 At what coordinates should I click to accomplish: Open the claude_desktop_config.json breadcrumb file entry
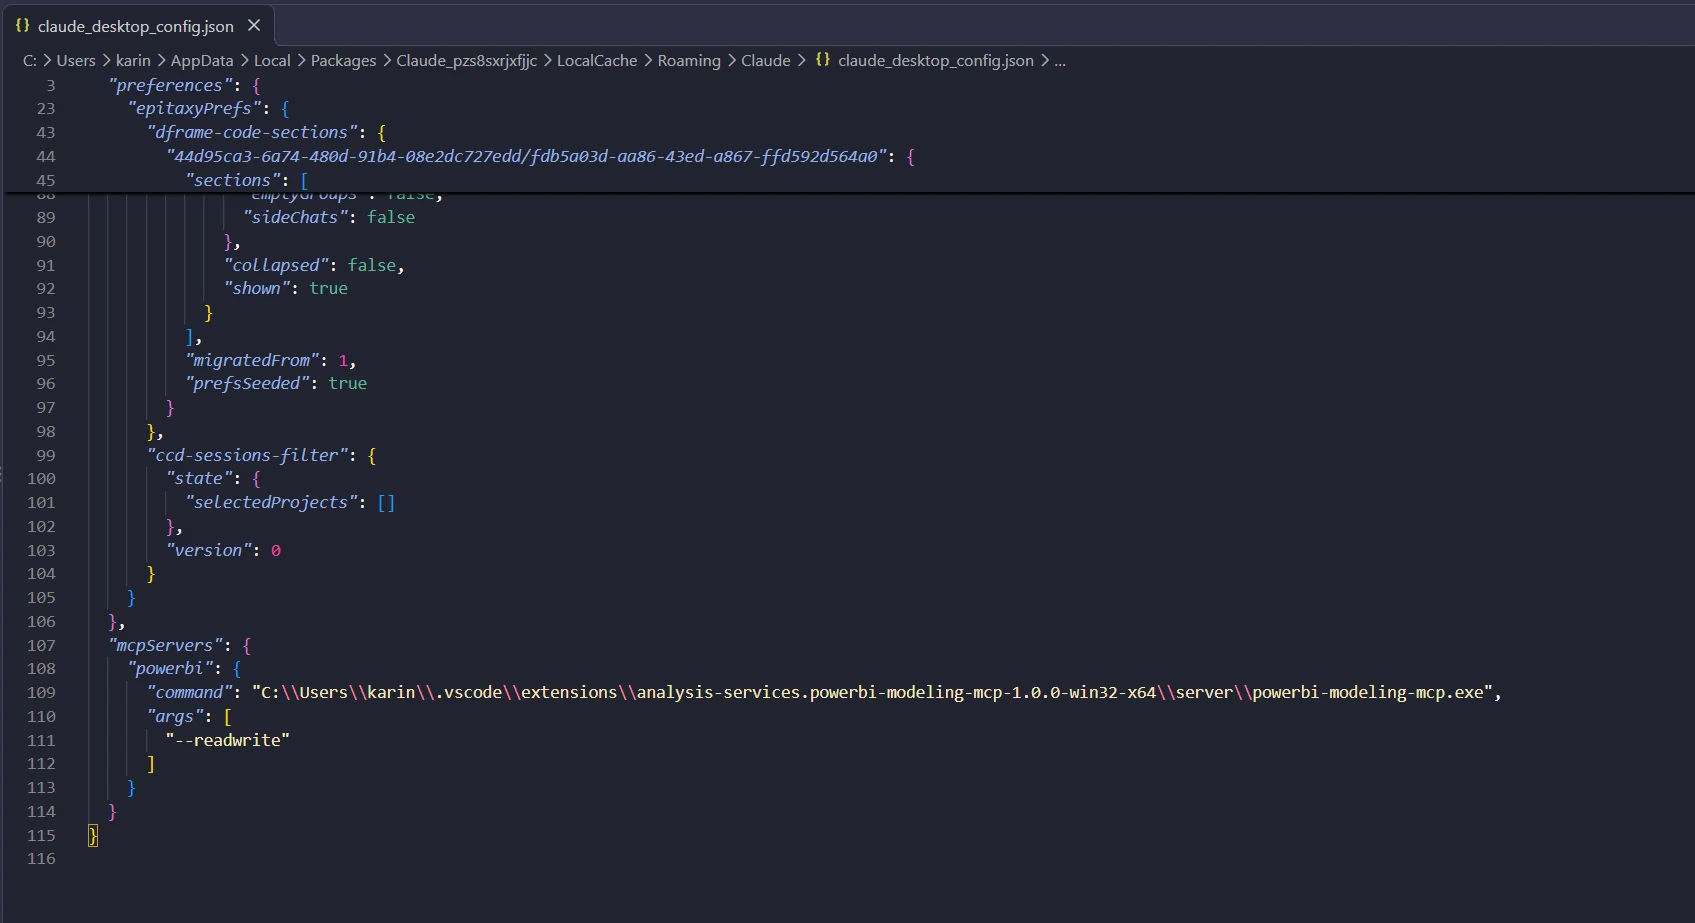pos(936,61)
